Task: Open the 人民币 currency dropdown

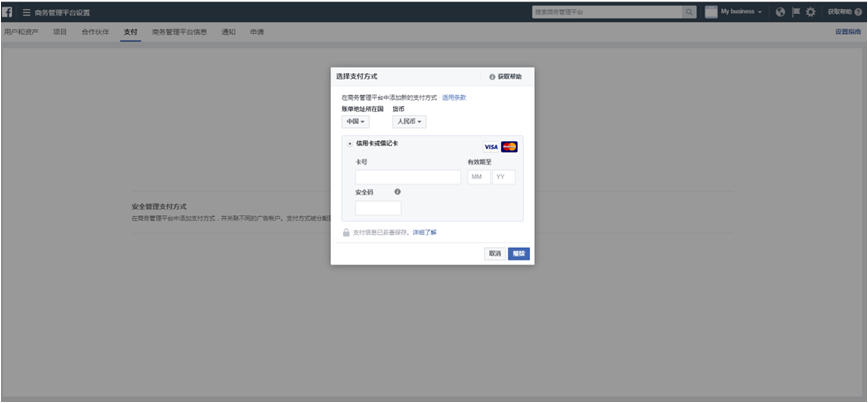Action: click(x=410, y=122)
